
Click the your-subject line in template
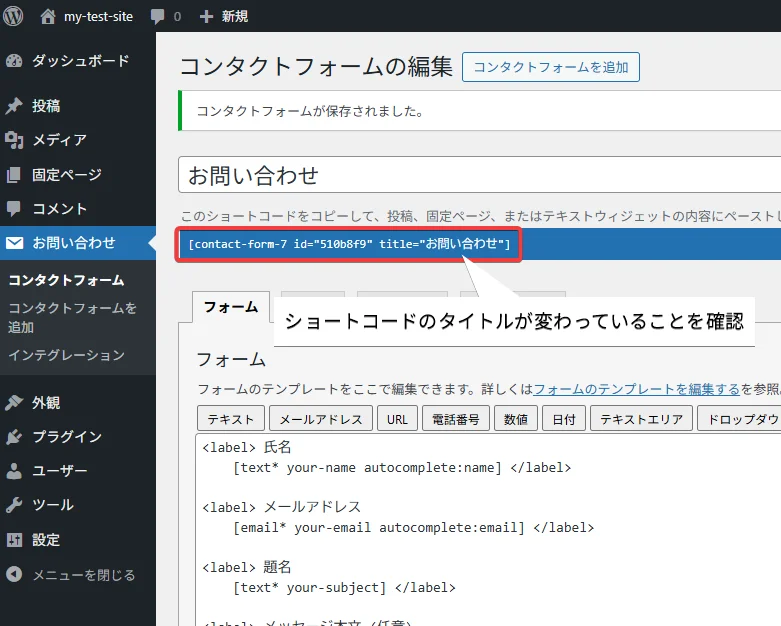(x=344, y=588)
